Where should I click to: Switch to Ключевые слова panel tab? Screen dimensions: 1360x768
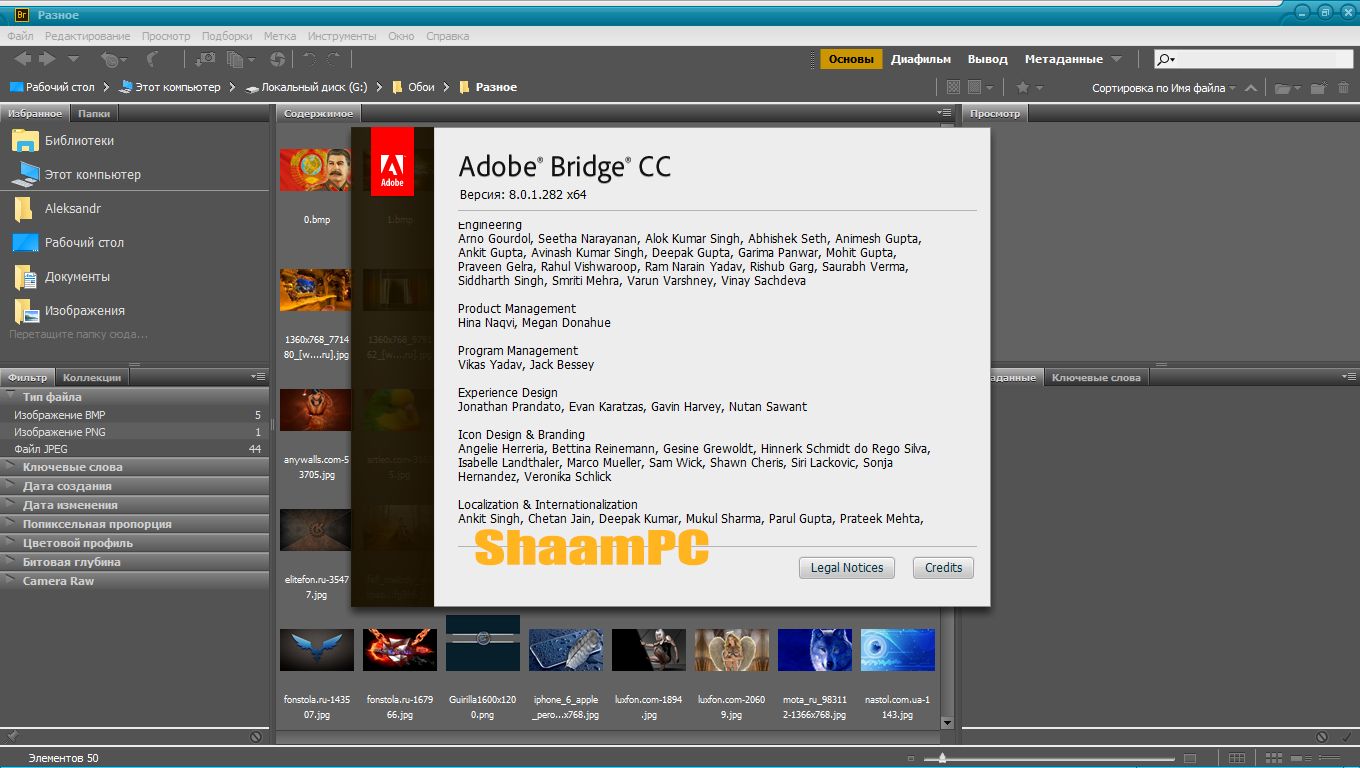click(1095, 377)
